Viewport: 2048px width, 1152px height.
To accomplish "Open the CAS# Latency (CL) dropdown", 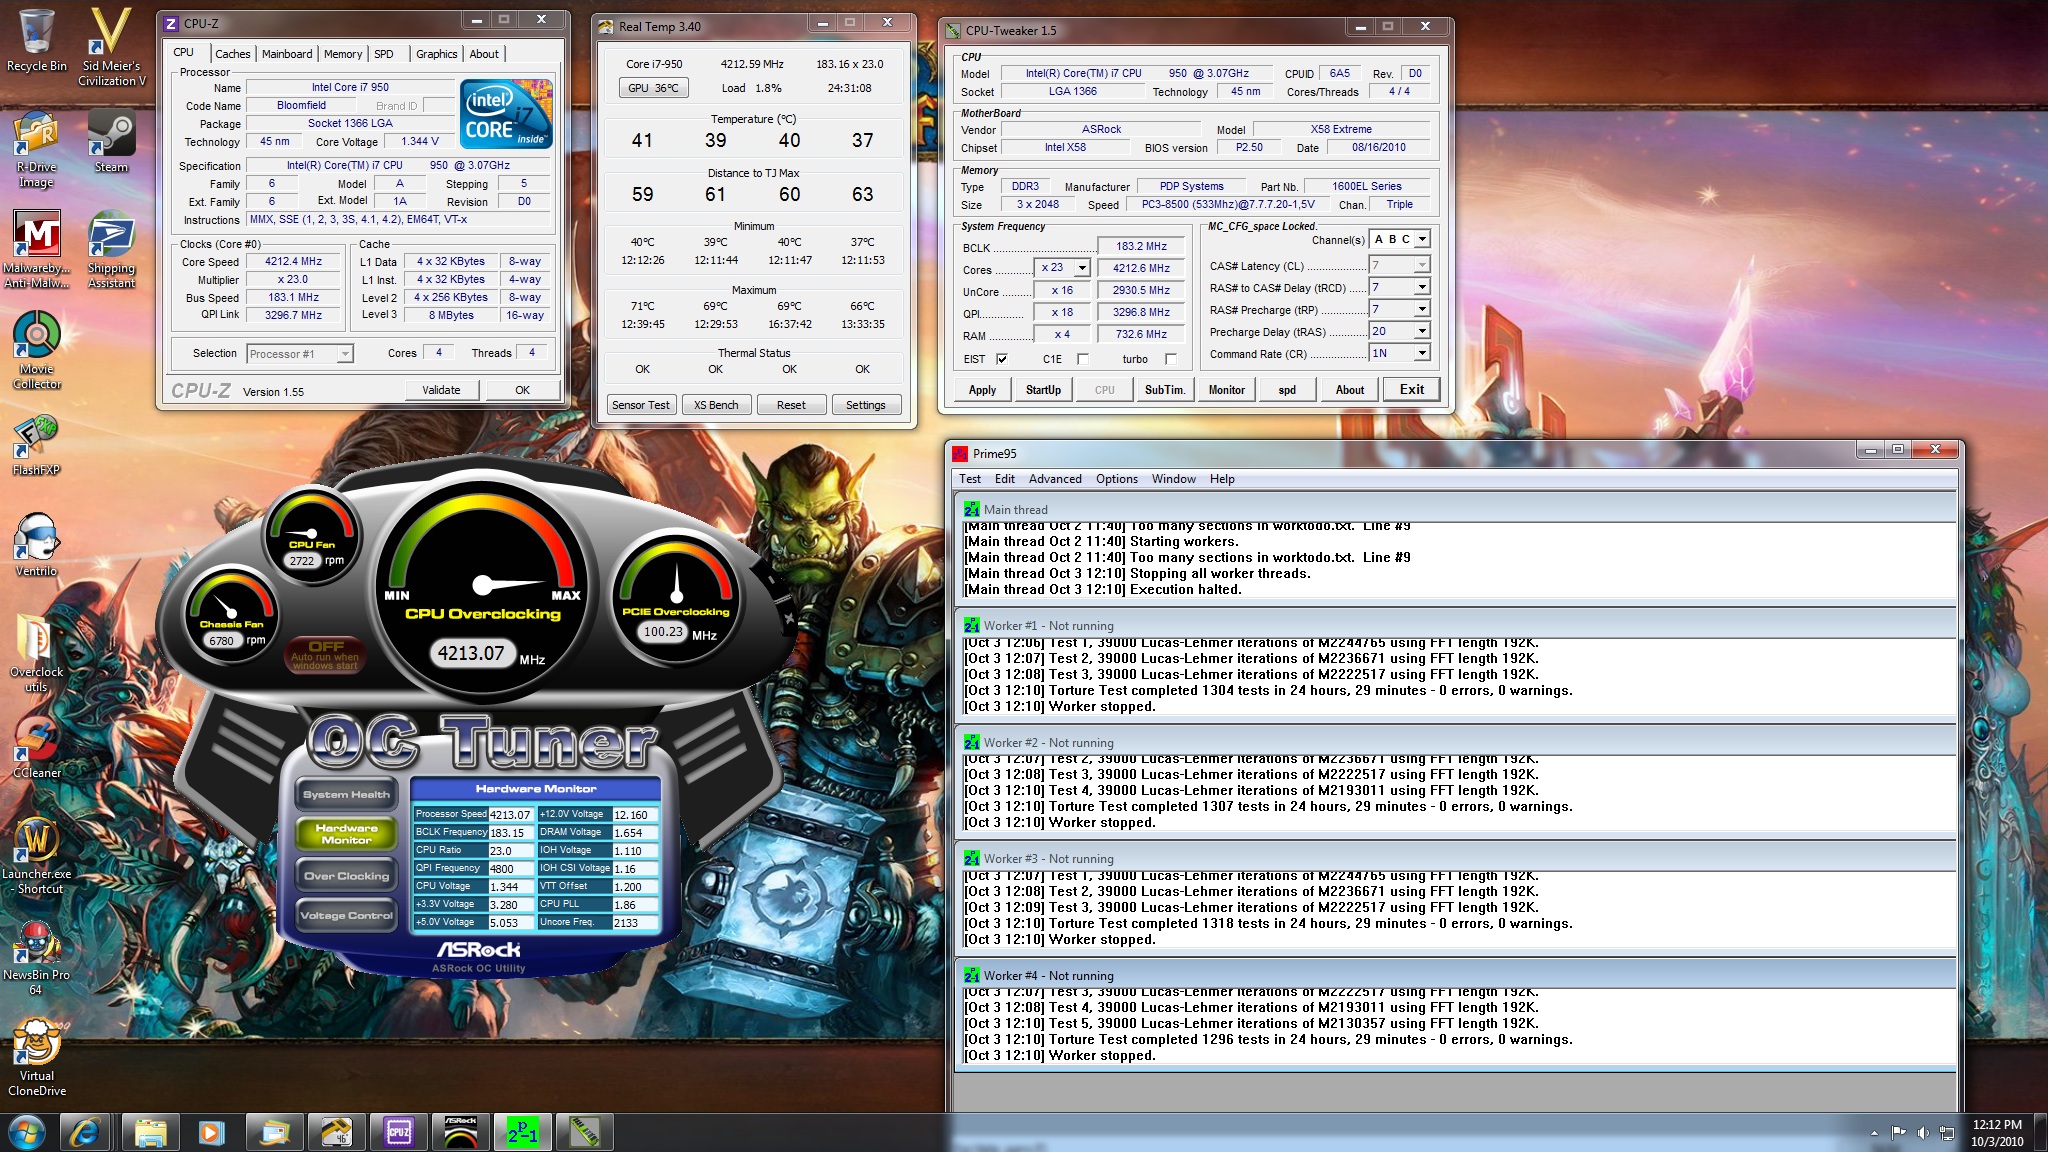I will click(x=1422, y=265).
